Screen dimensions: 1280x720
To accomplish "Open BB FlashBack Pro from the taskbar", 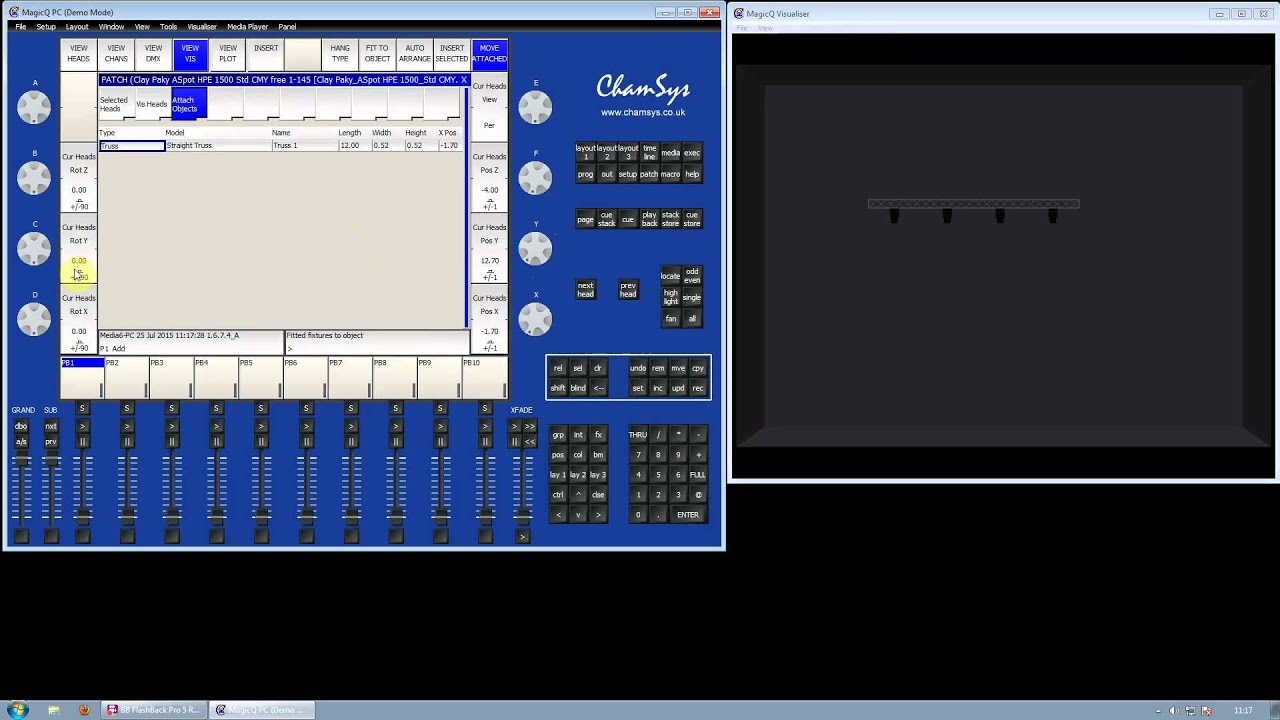I will tap(153, 710).
